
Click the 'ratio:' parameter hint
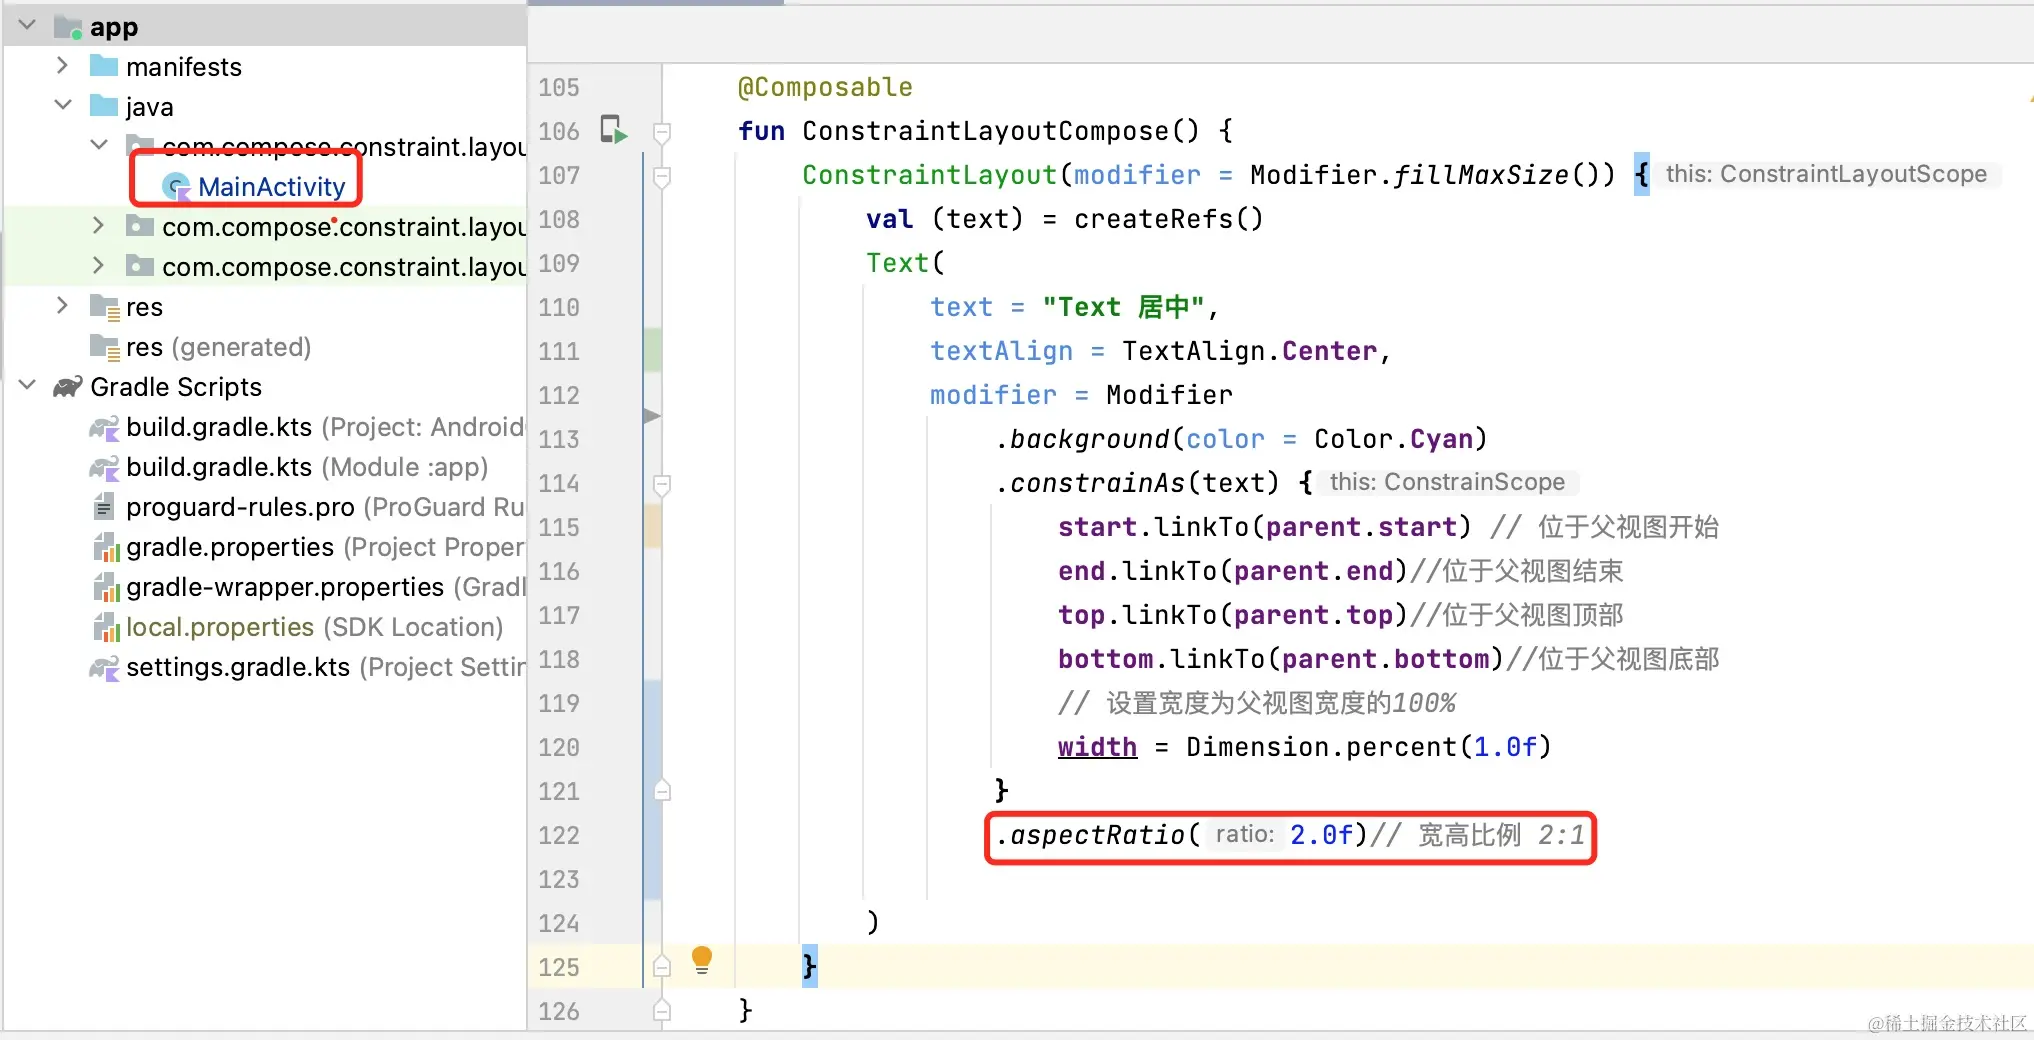tap(1244, 835)
